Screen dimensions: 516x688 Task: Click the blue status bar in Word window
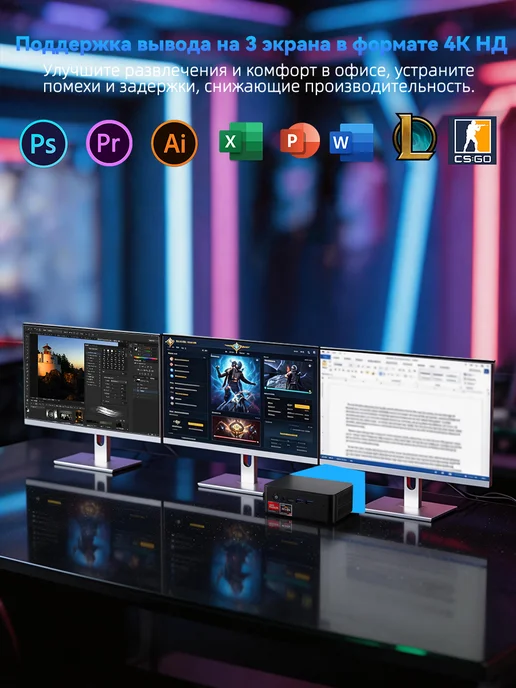tap(406, 468)
